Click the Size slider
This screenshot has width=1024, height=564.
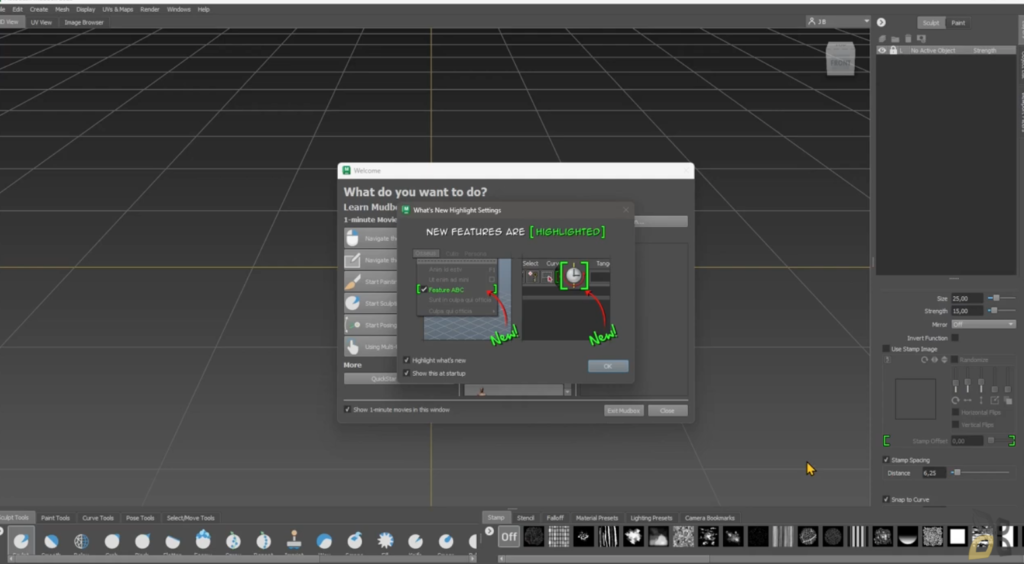pos(1001,298)
